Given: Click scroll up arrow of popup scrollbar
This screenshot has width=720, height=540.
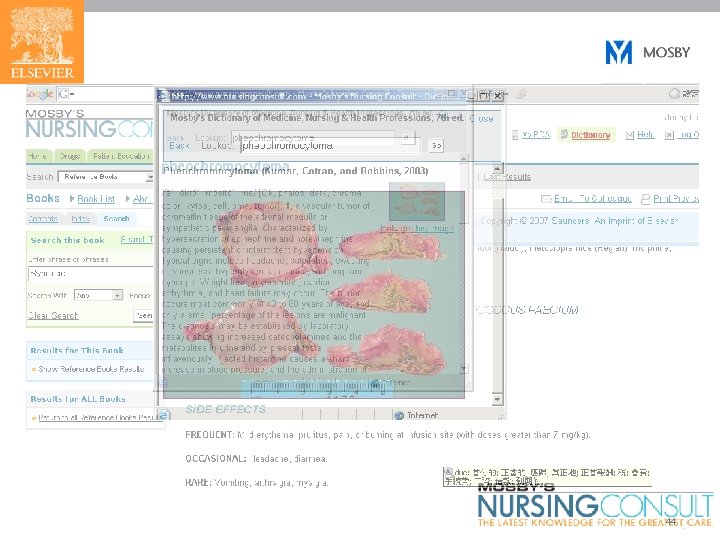Looking at the screenshot, I should click(x=497, y=168).
